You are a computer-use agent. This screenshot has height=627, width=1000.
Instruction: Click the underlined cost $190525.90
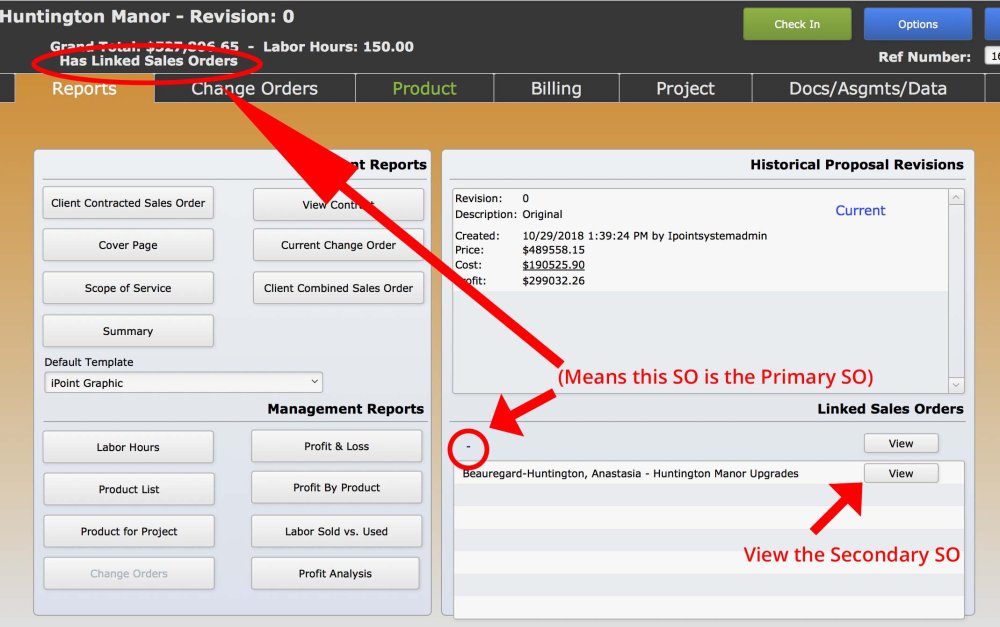(x=553, y=265)
